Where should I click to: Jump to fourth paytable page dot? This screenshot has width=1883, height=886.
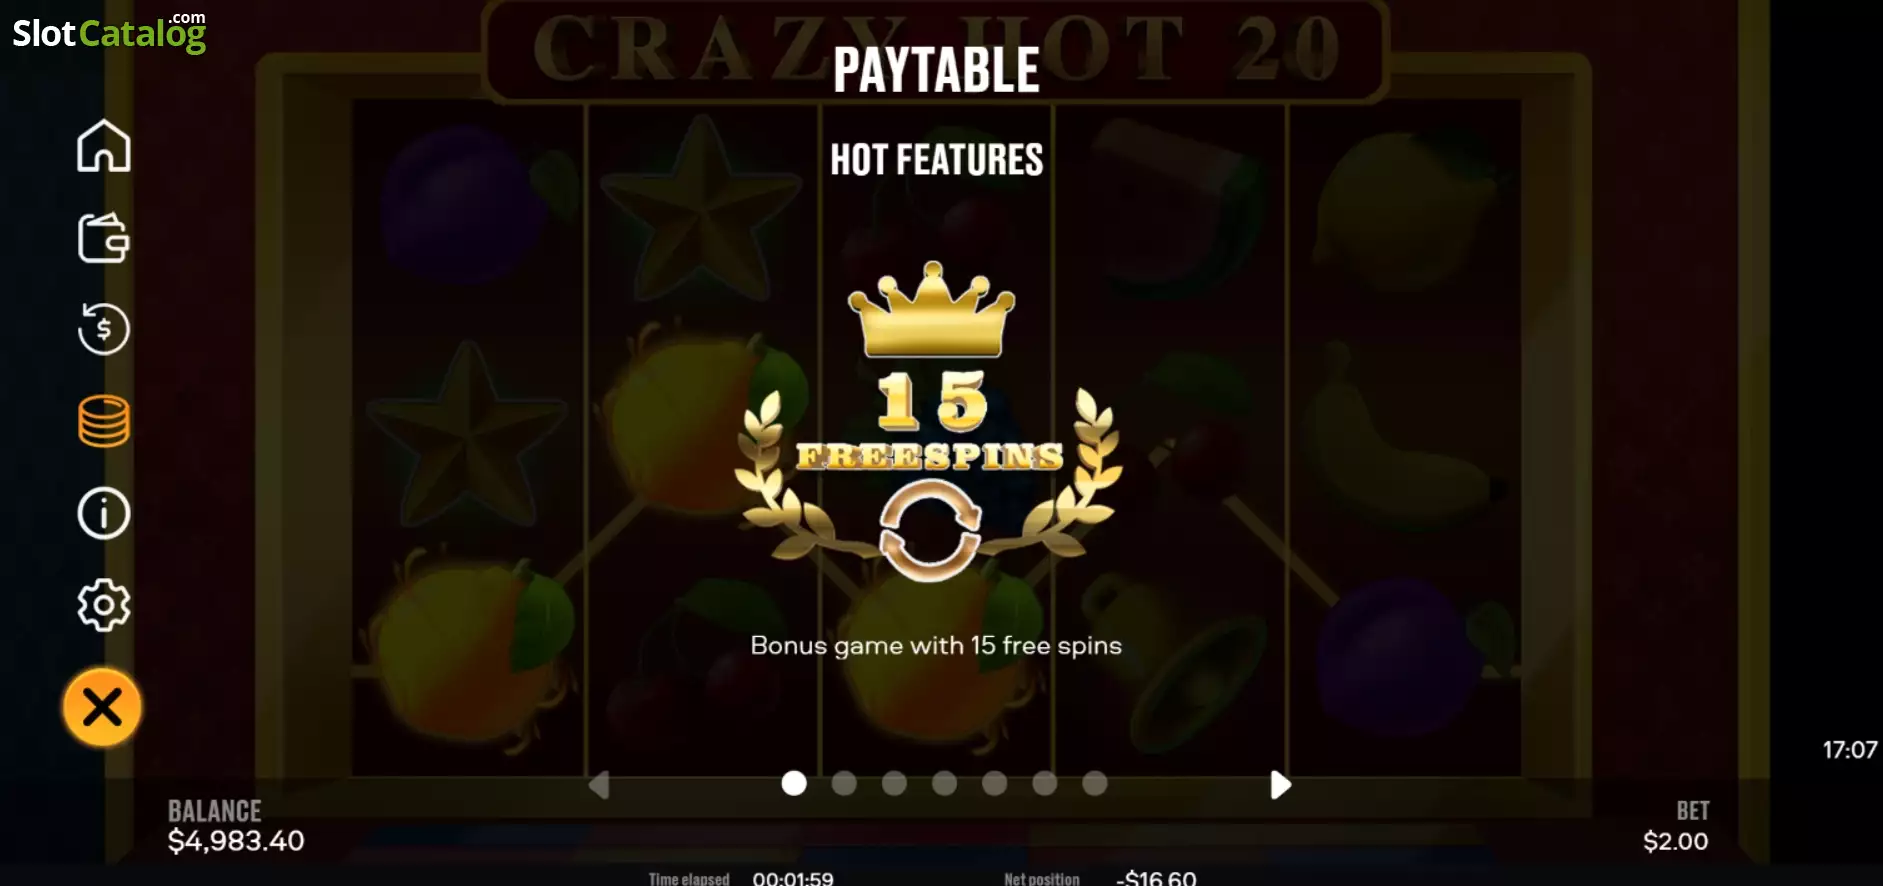click(944, 783)
